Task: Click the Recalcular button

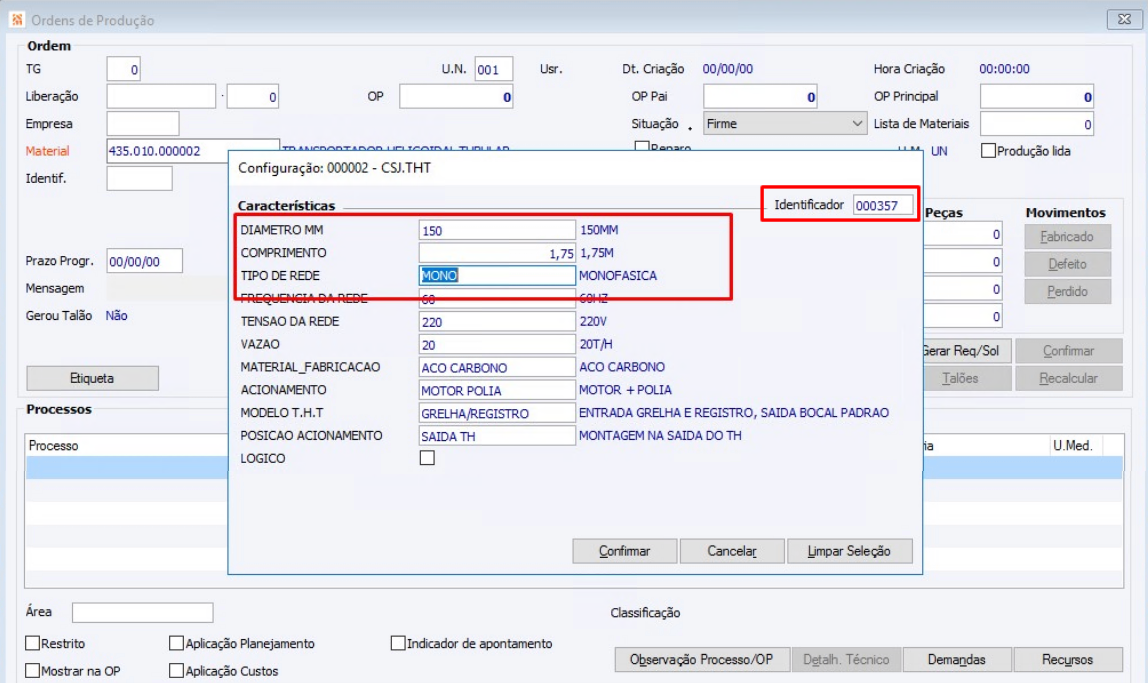Action: click(1068, 378)
